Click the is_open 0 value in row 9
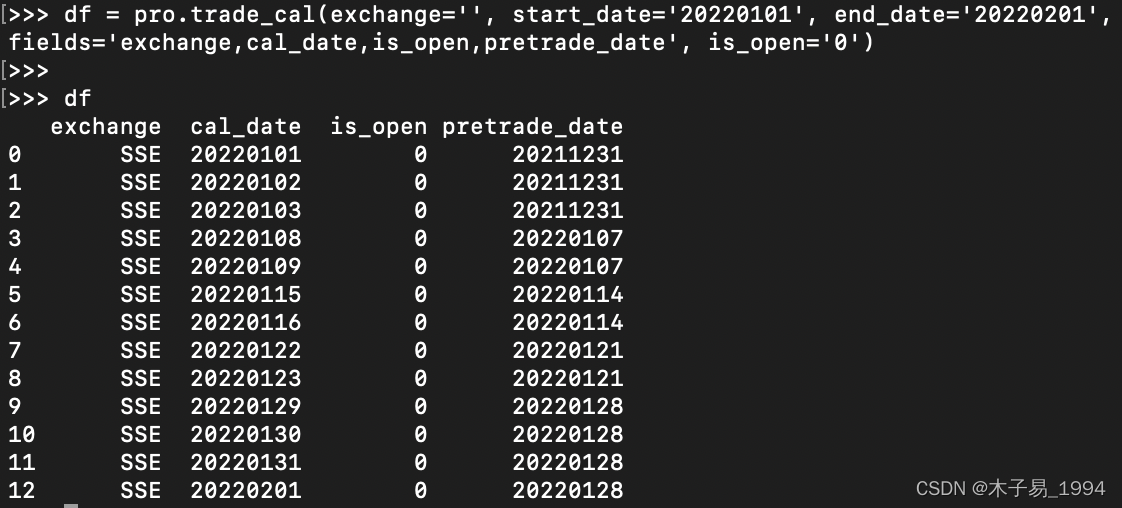Screen dimensions: 1122x508 click(420, 406)
